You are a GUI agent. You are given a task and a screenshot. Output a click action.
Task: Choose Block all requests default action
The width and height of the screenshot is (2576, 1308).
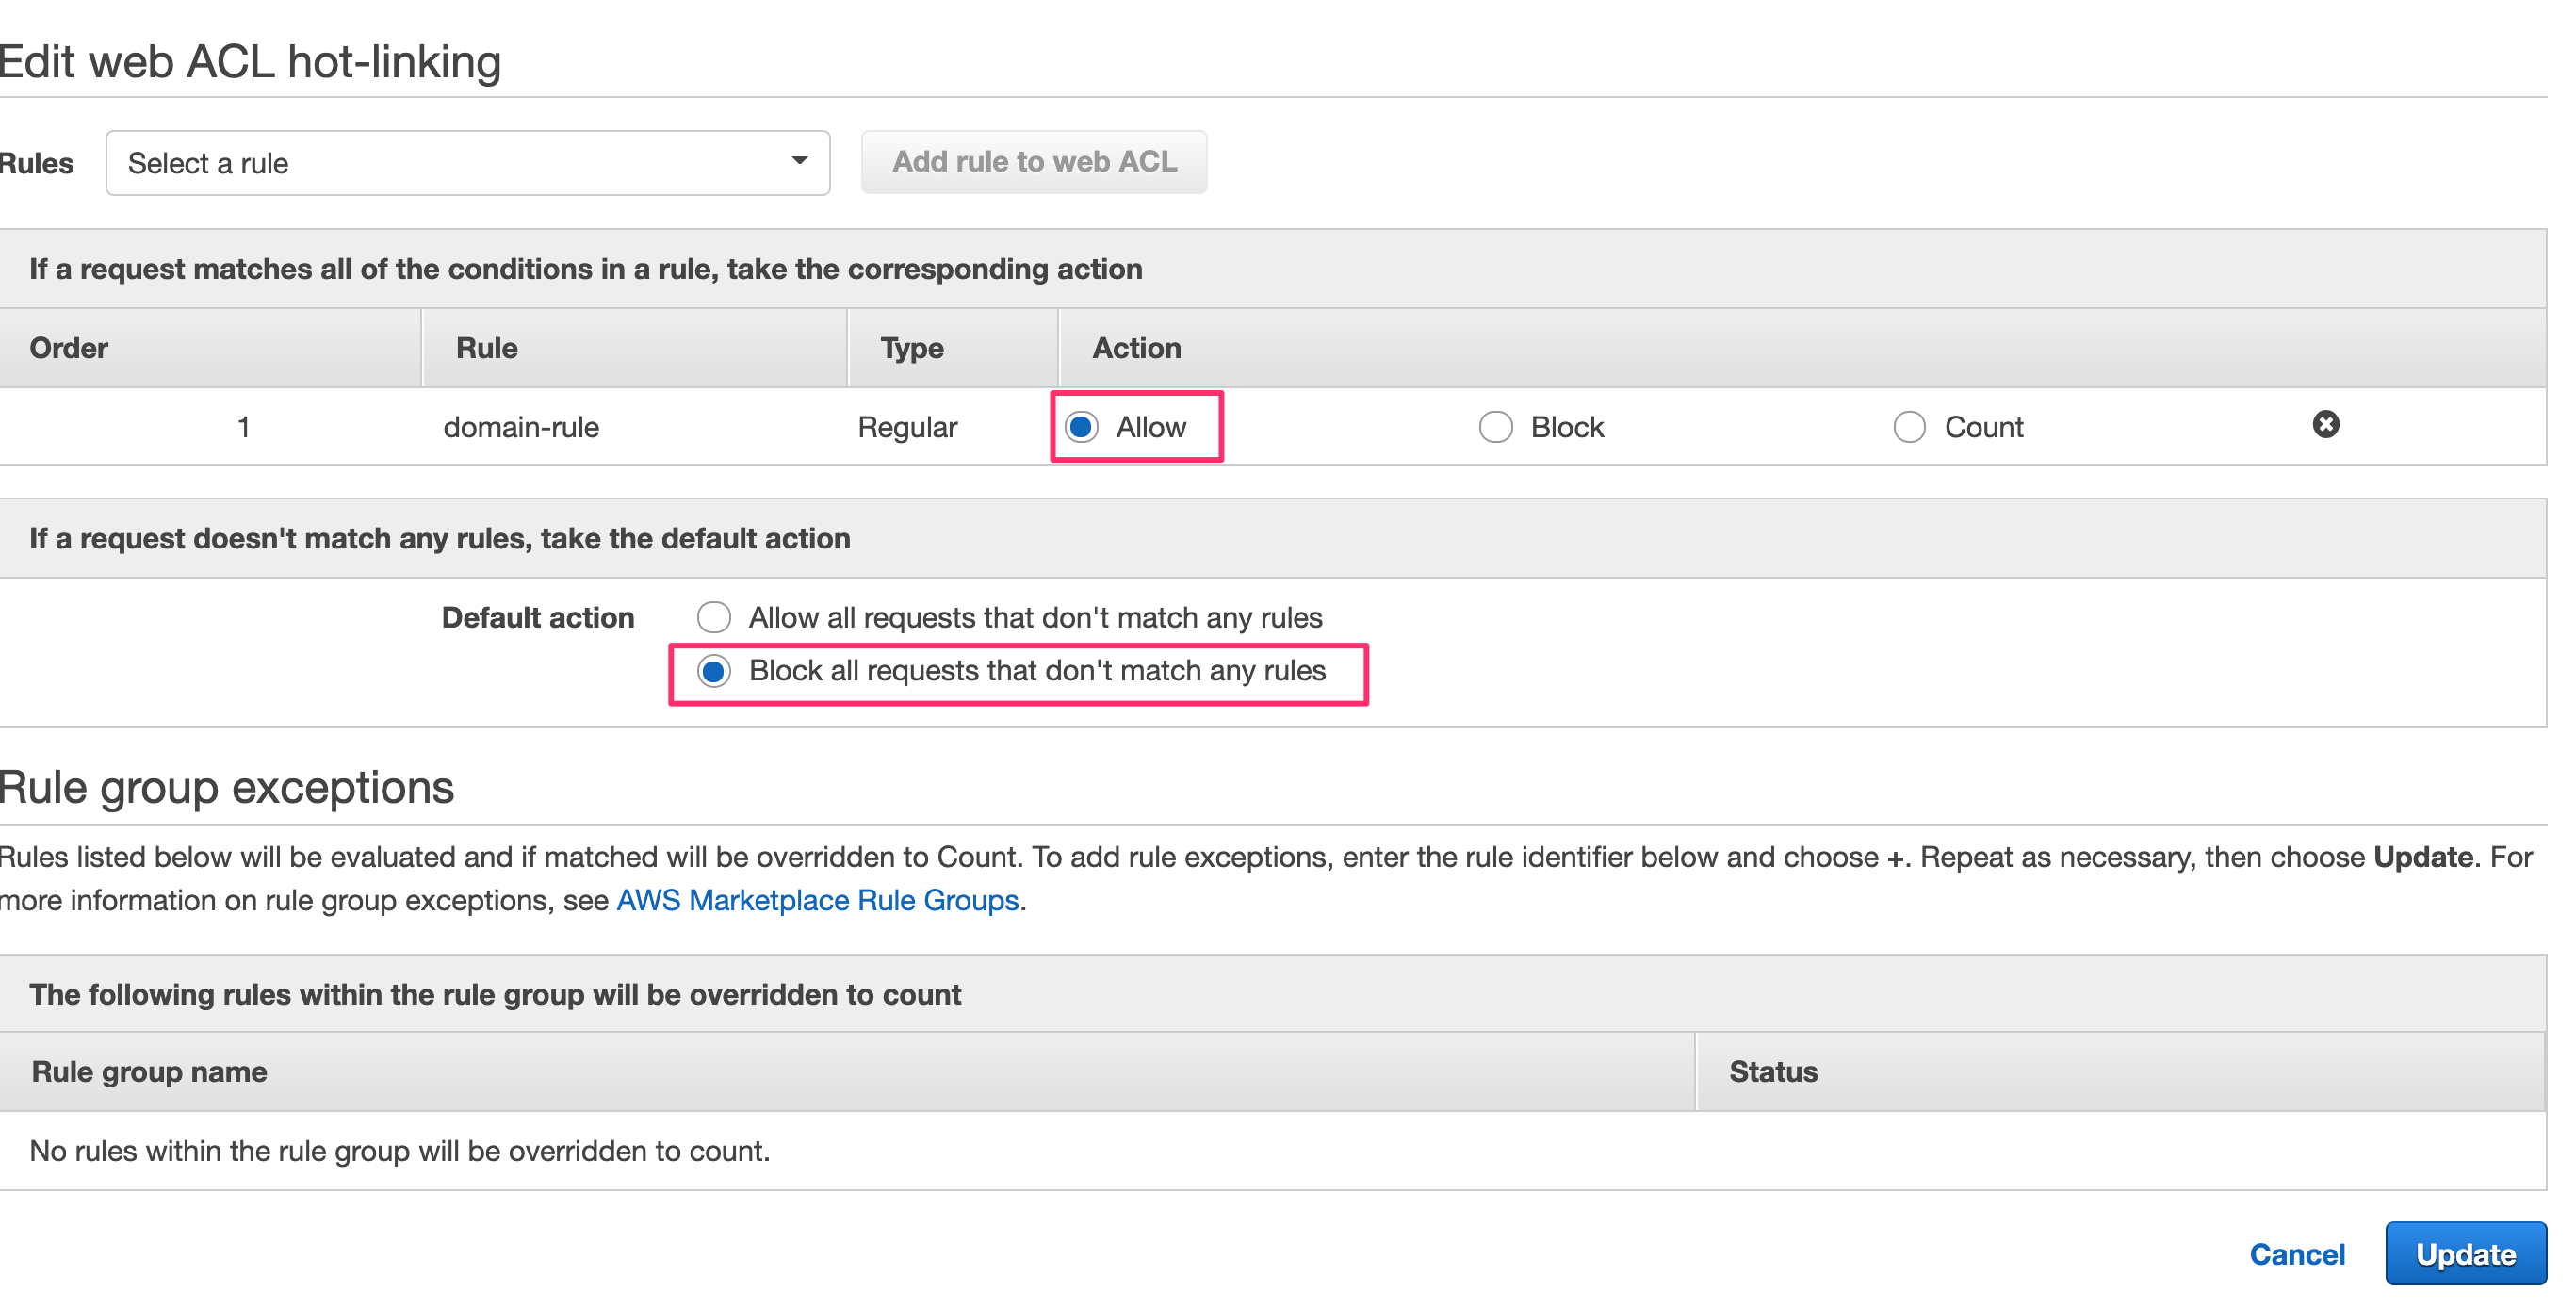pos(714,671)
